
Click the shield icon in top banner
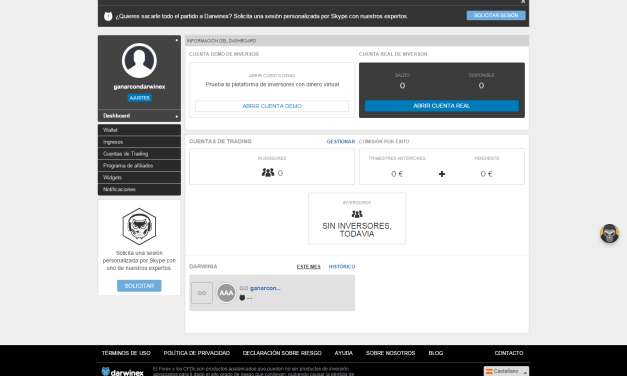pyautogui.click(x=108, y=16)
